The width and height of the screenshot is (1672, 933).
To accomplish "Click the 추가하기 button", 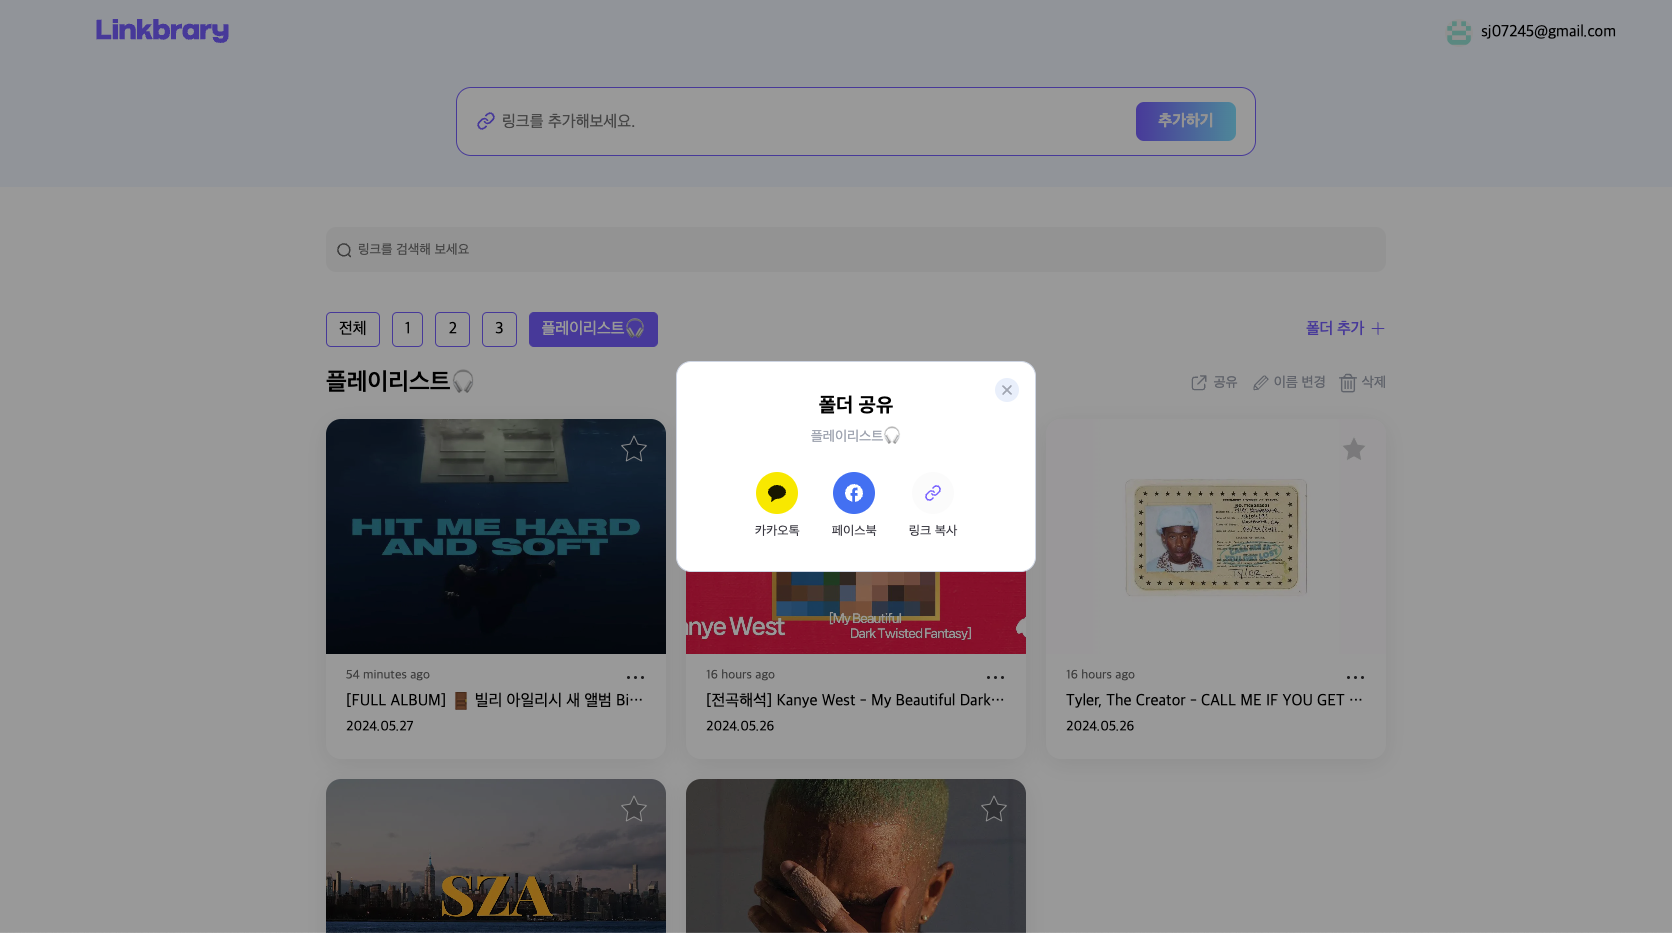I will point(1185,120).
